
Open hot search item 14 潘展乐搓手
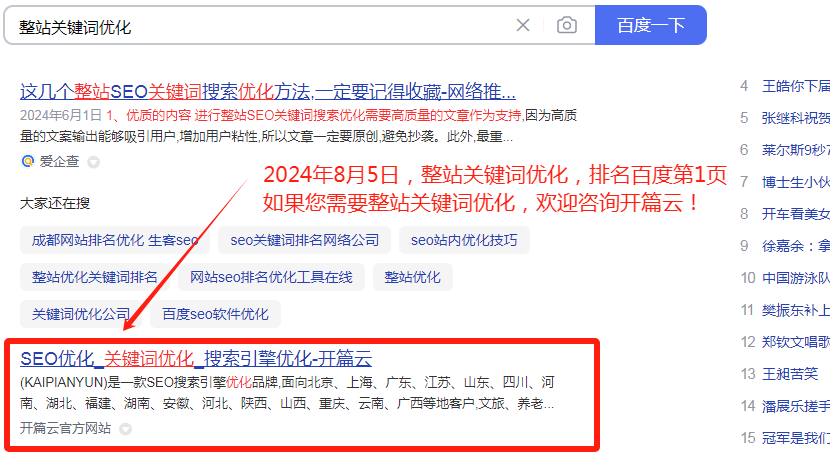(x=796, y=406)
